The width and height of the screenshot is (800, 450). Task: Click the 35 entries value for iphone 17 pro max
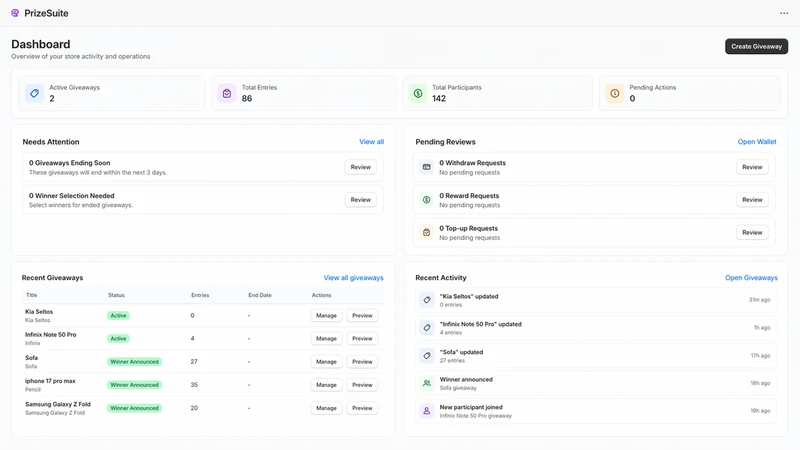click(x=194, y=385)
